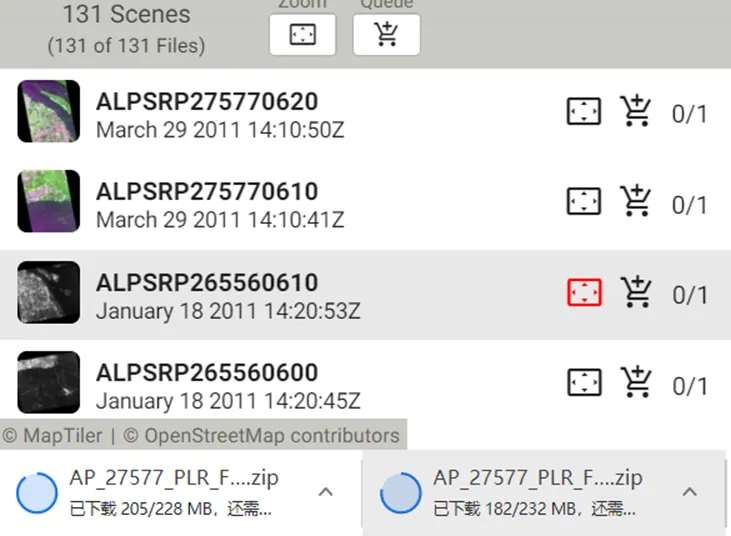The image size is (731, 536).
Task: Click the Zoom to all results button
Action: click(302, 35)
